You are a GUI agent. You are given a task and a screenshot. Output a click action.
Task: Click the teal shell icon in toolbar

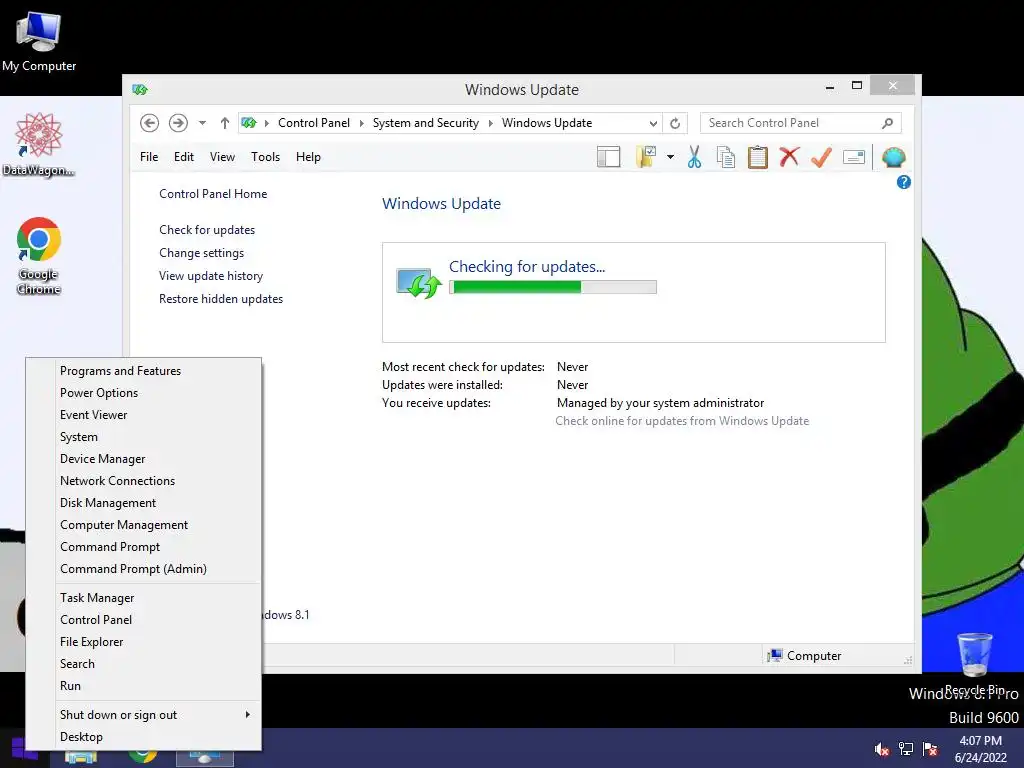(893, 157)
